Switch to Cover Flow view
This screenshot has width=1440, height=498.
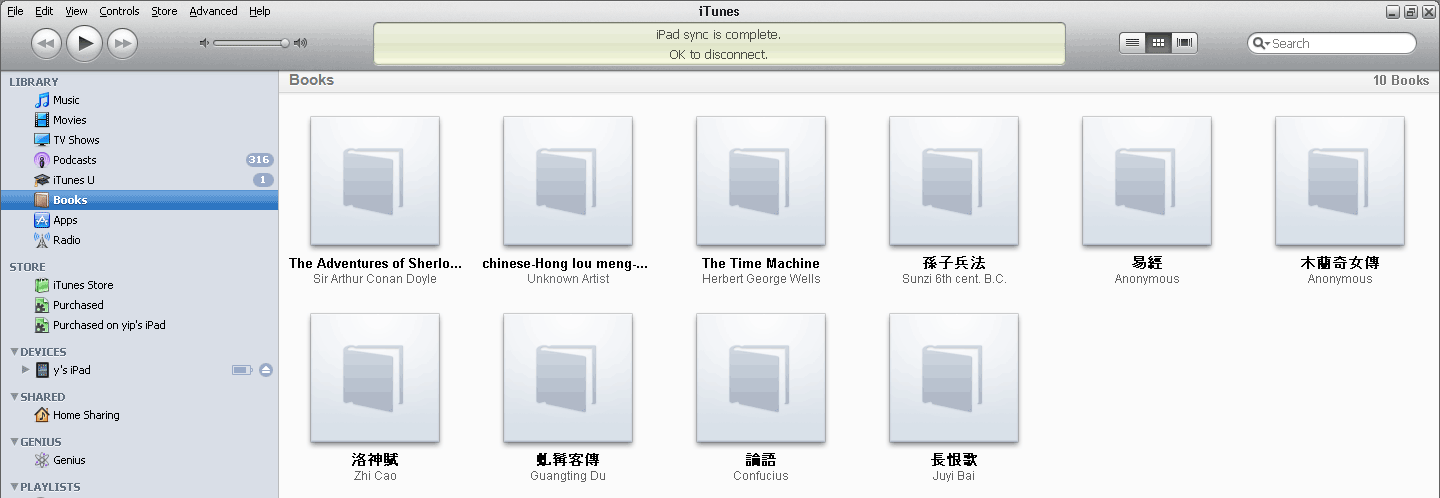[x=1185, y=43]
